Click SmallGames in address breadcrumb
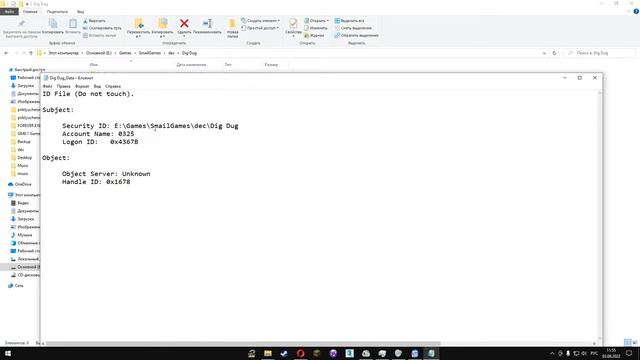 point(149,53)
